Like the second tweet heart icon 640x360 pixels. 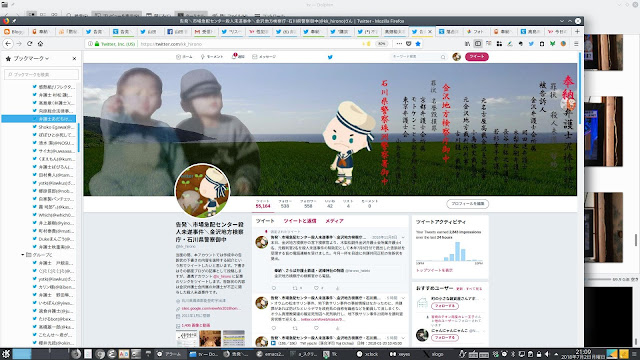(316, 328)
